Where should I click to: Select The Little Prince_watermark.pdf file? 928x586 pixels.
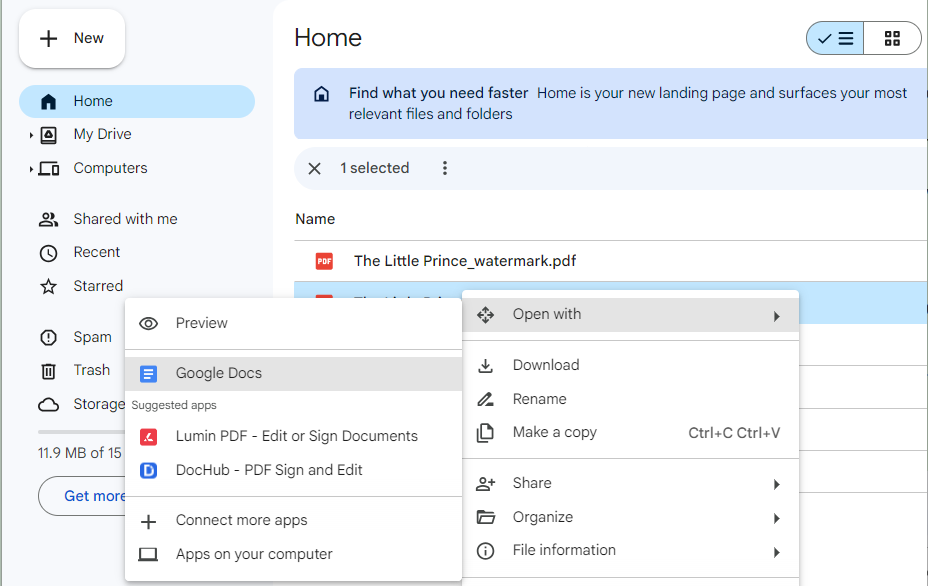pyautogui.click(x=464, y=260)
